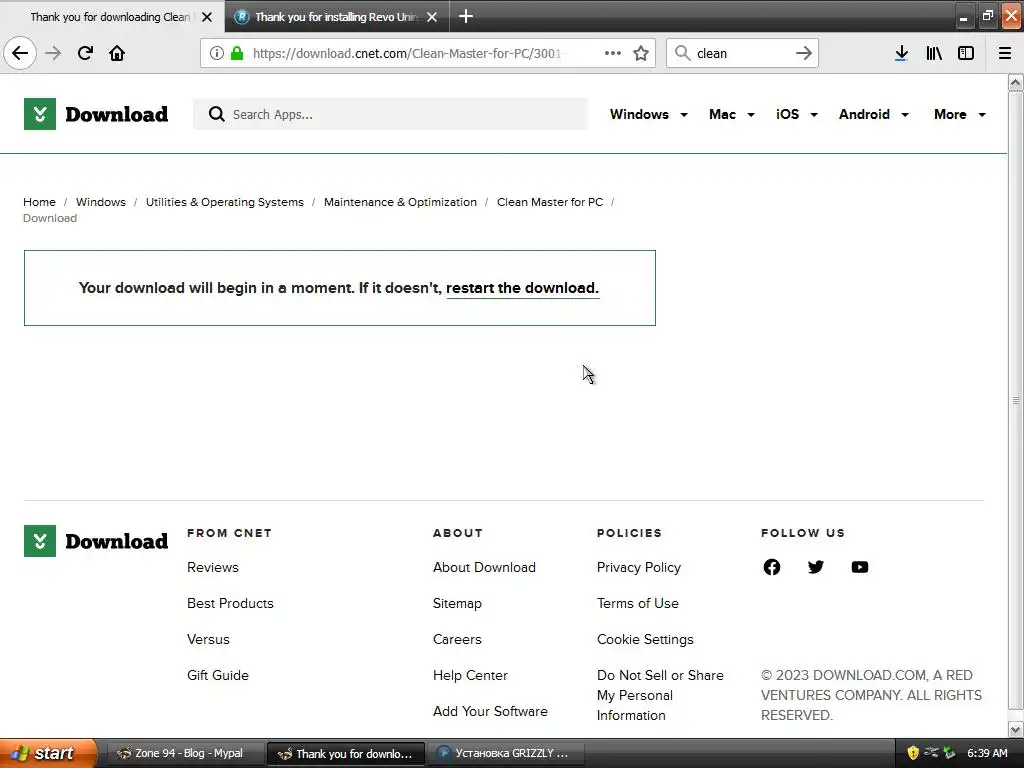Open page actions three-dot menu

click(613, 53)
